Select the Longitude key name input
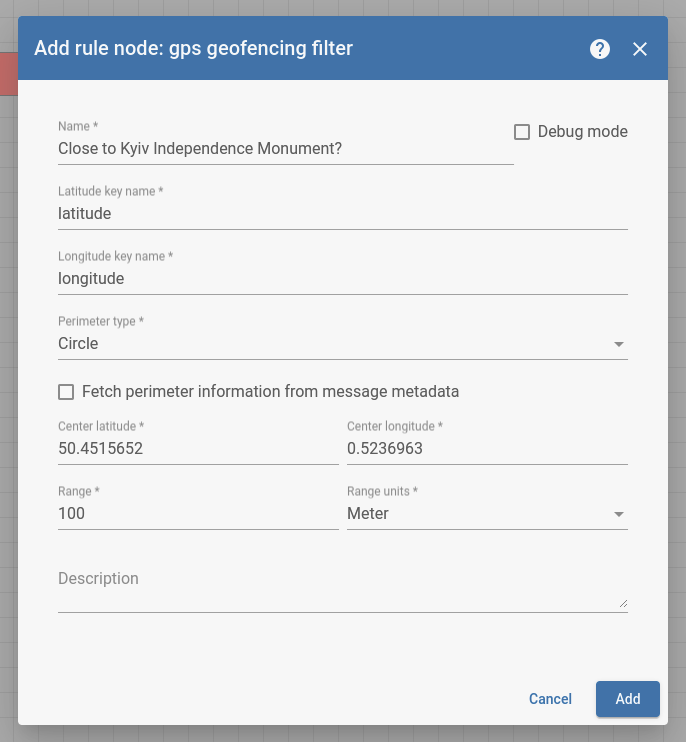This screenshot has height=742, width=686. (x=343, y=278)
